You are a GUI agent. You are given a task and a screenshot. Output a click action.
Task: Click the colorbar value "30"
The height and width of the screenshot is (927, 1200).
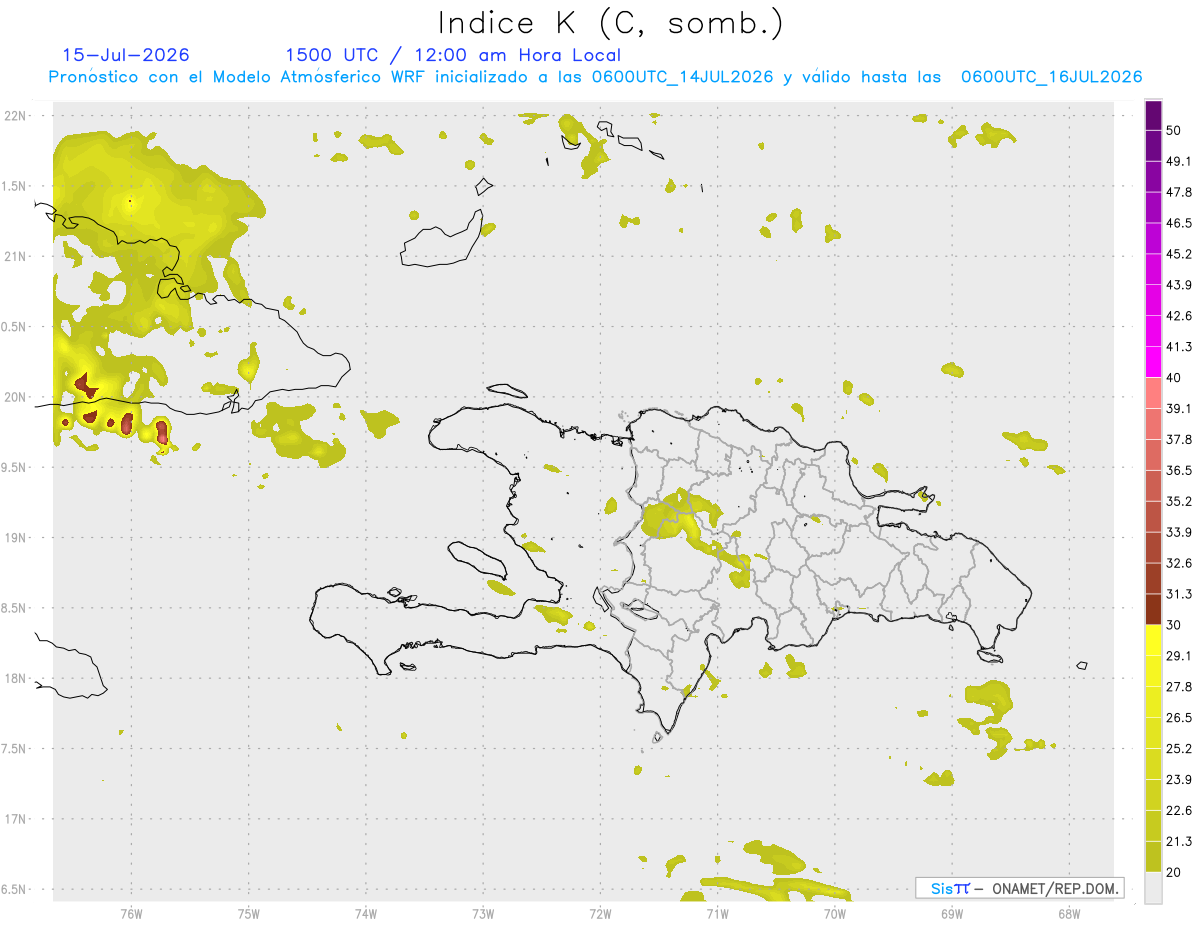point(1175,625)
